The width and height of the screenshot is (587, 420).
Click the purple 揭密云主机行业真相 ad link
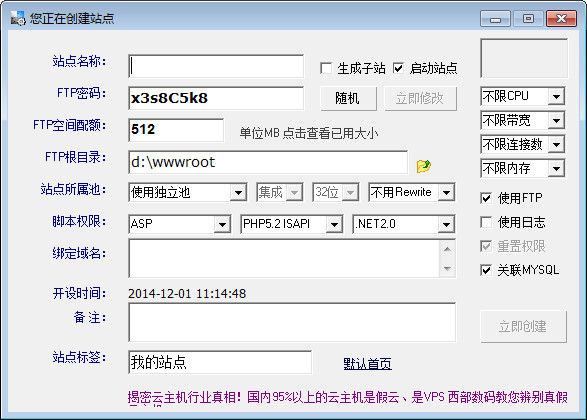pyautogui.click(x=347, y=397)
